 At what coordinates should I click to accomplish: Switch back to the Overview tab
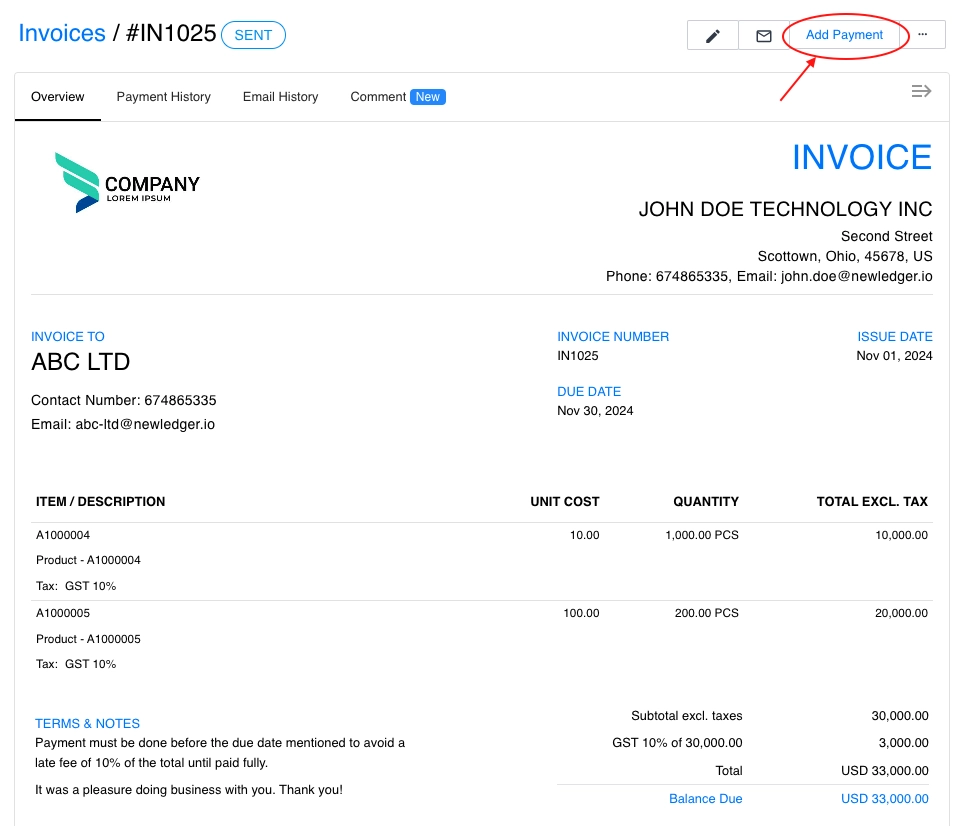[57, 96]
